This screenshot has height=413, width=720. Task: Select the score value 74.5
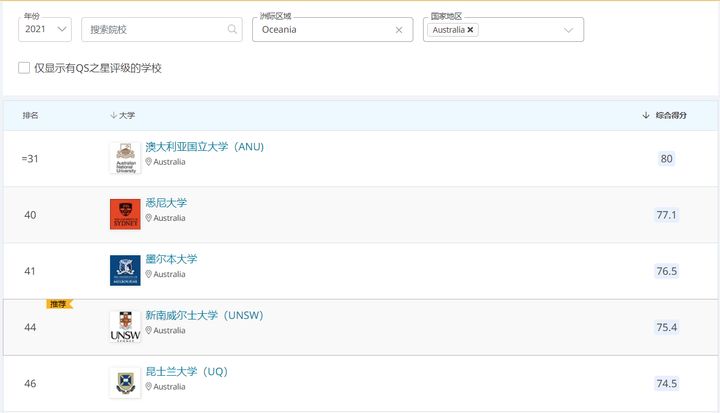click(x=666, y=384)
